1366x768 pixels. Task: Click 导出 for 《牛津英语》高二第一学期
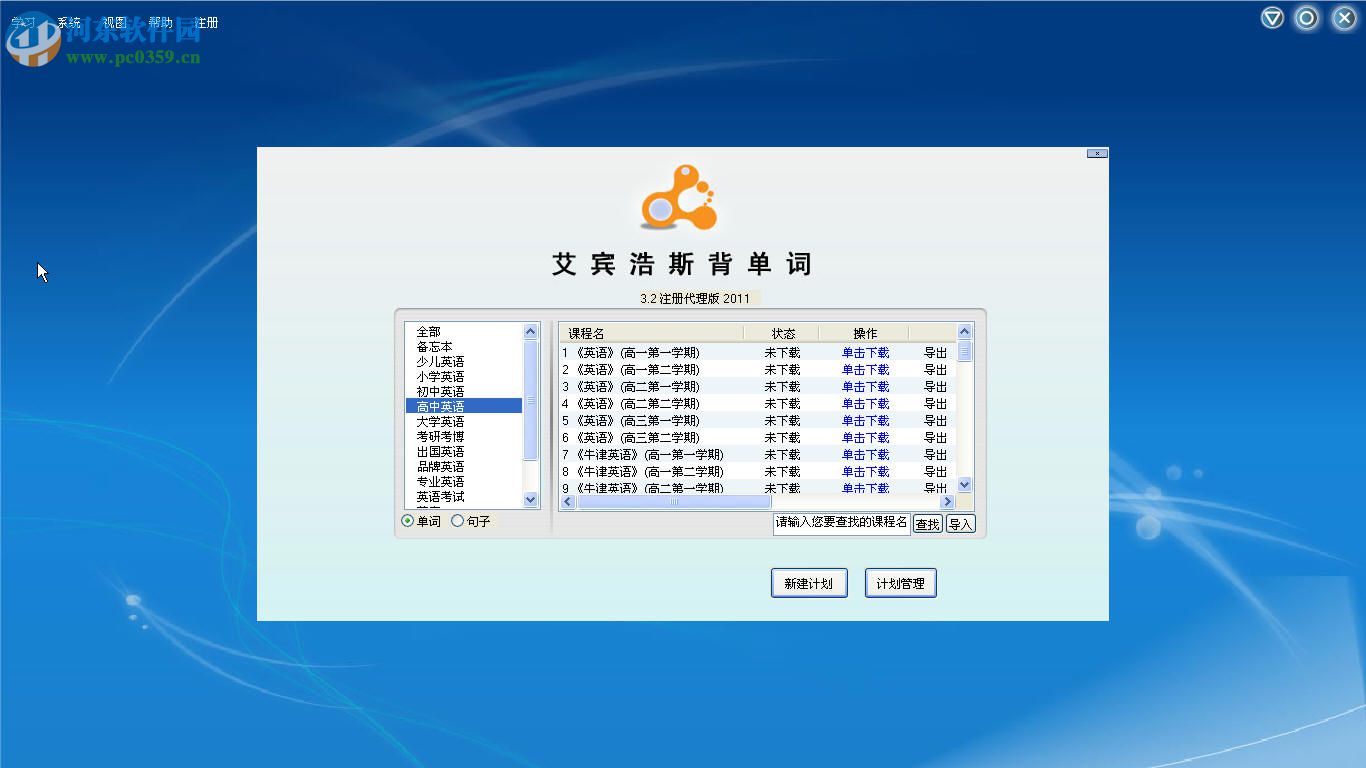(x=937, y=488)
